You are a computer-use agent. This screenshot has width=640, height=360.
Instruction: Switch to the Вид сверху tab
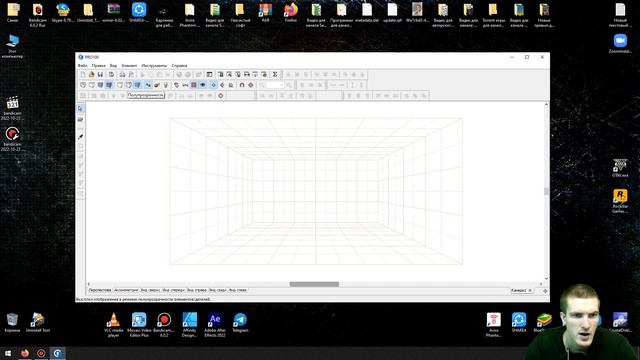coord(150,290)
